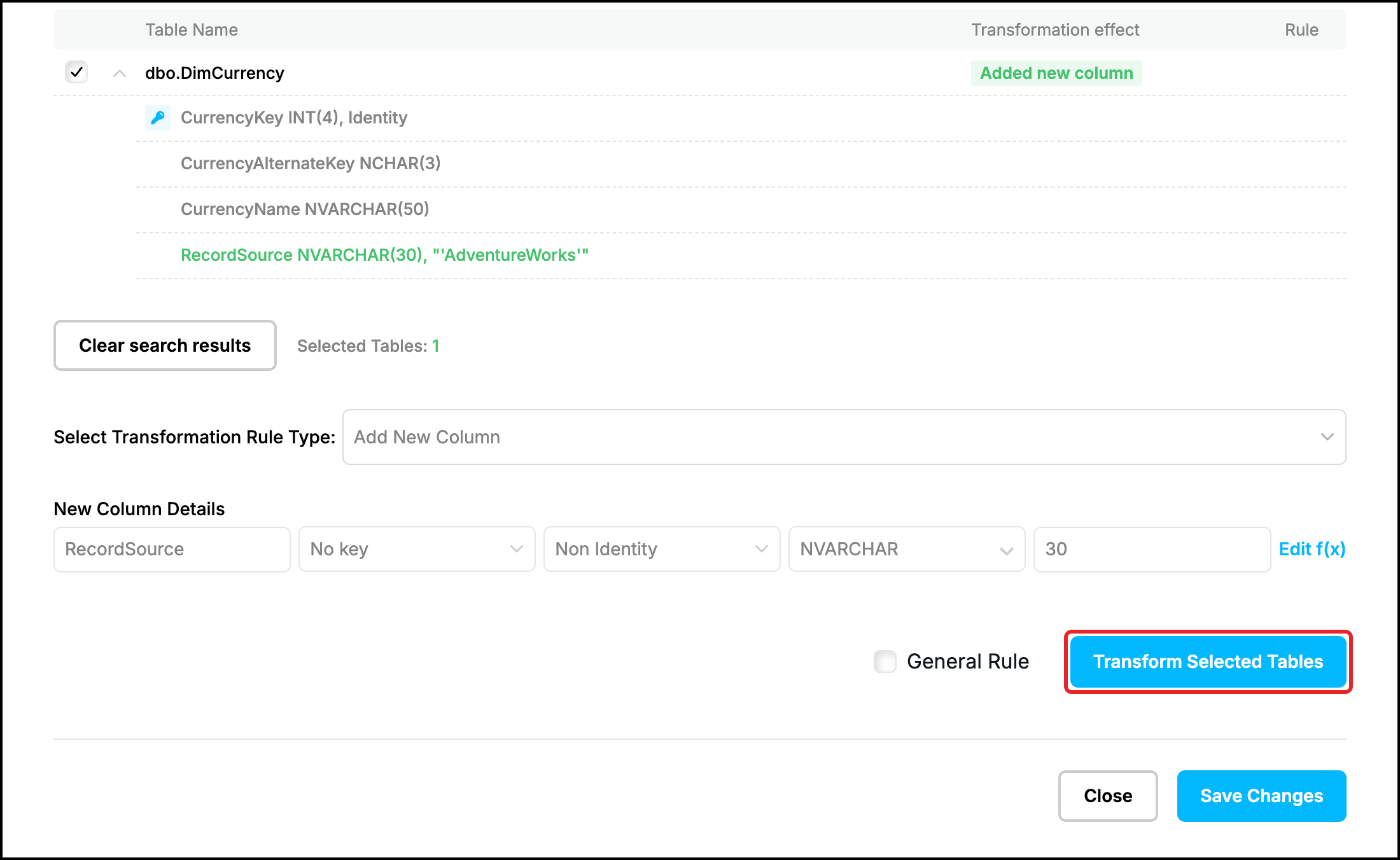Click the column length field showing 30
The height and width of the screenshot is (860, 1400).
(1152, 549)
